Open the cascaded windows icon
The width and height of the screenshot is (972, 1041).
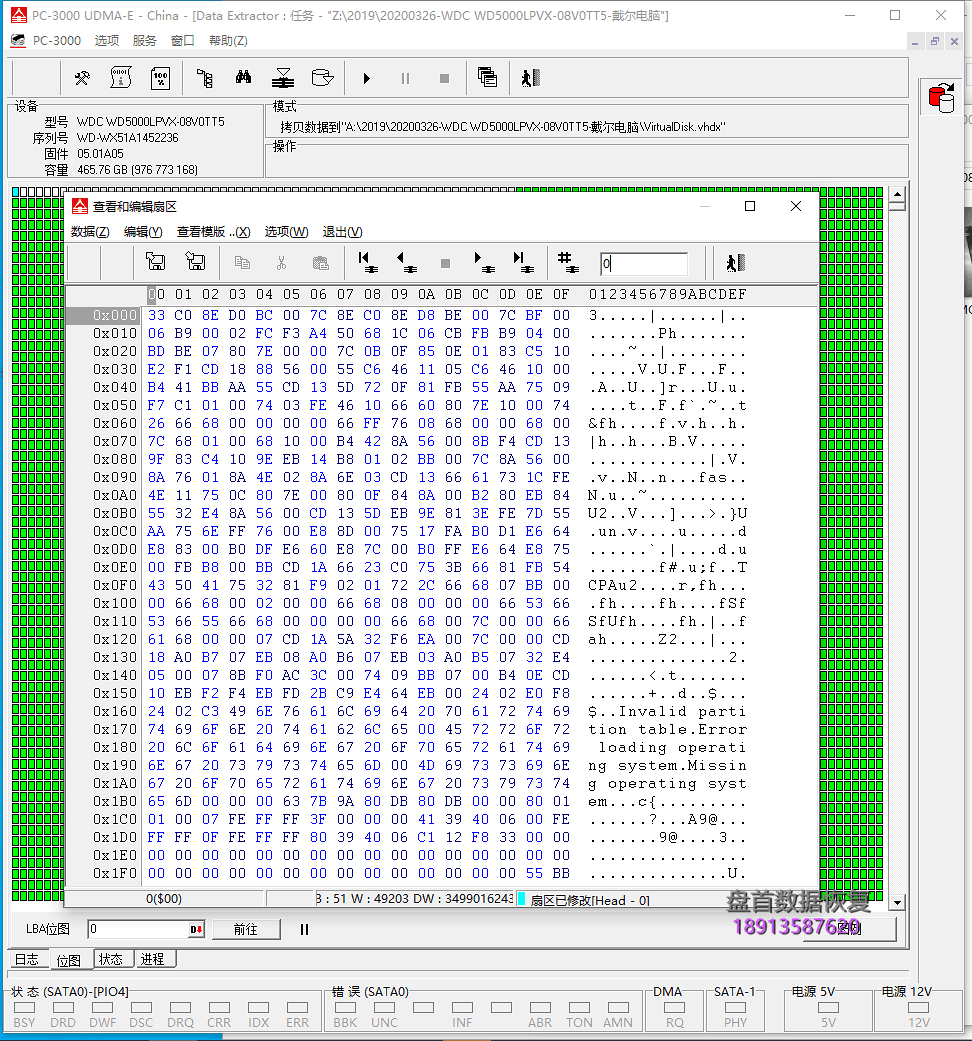(x=487, y=78)
